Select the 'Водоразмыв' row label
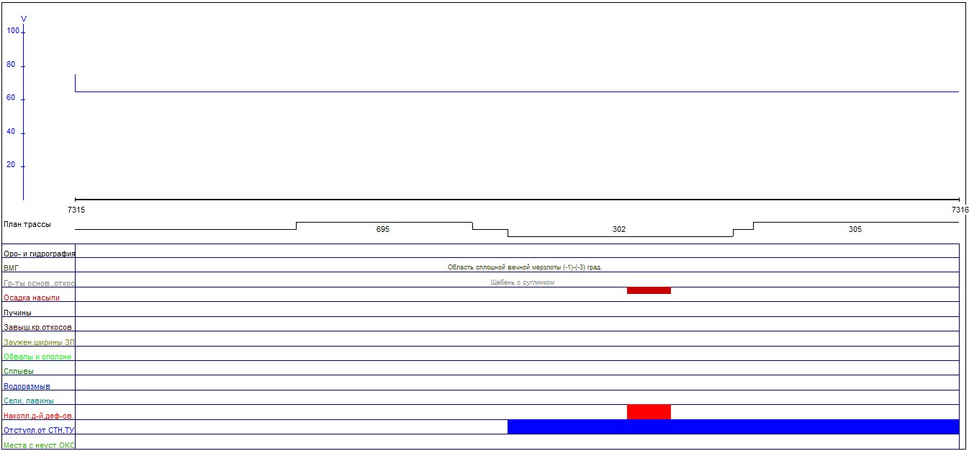Viewport: 969px width, 451px height. coord(27,386)
